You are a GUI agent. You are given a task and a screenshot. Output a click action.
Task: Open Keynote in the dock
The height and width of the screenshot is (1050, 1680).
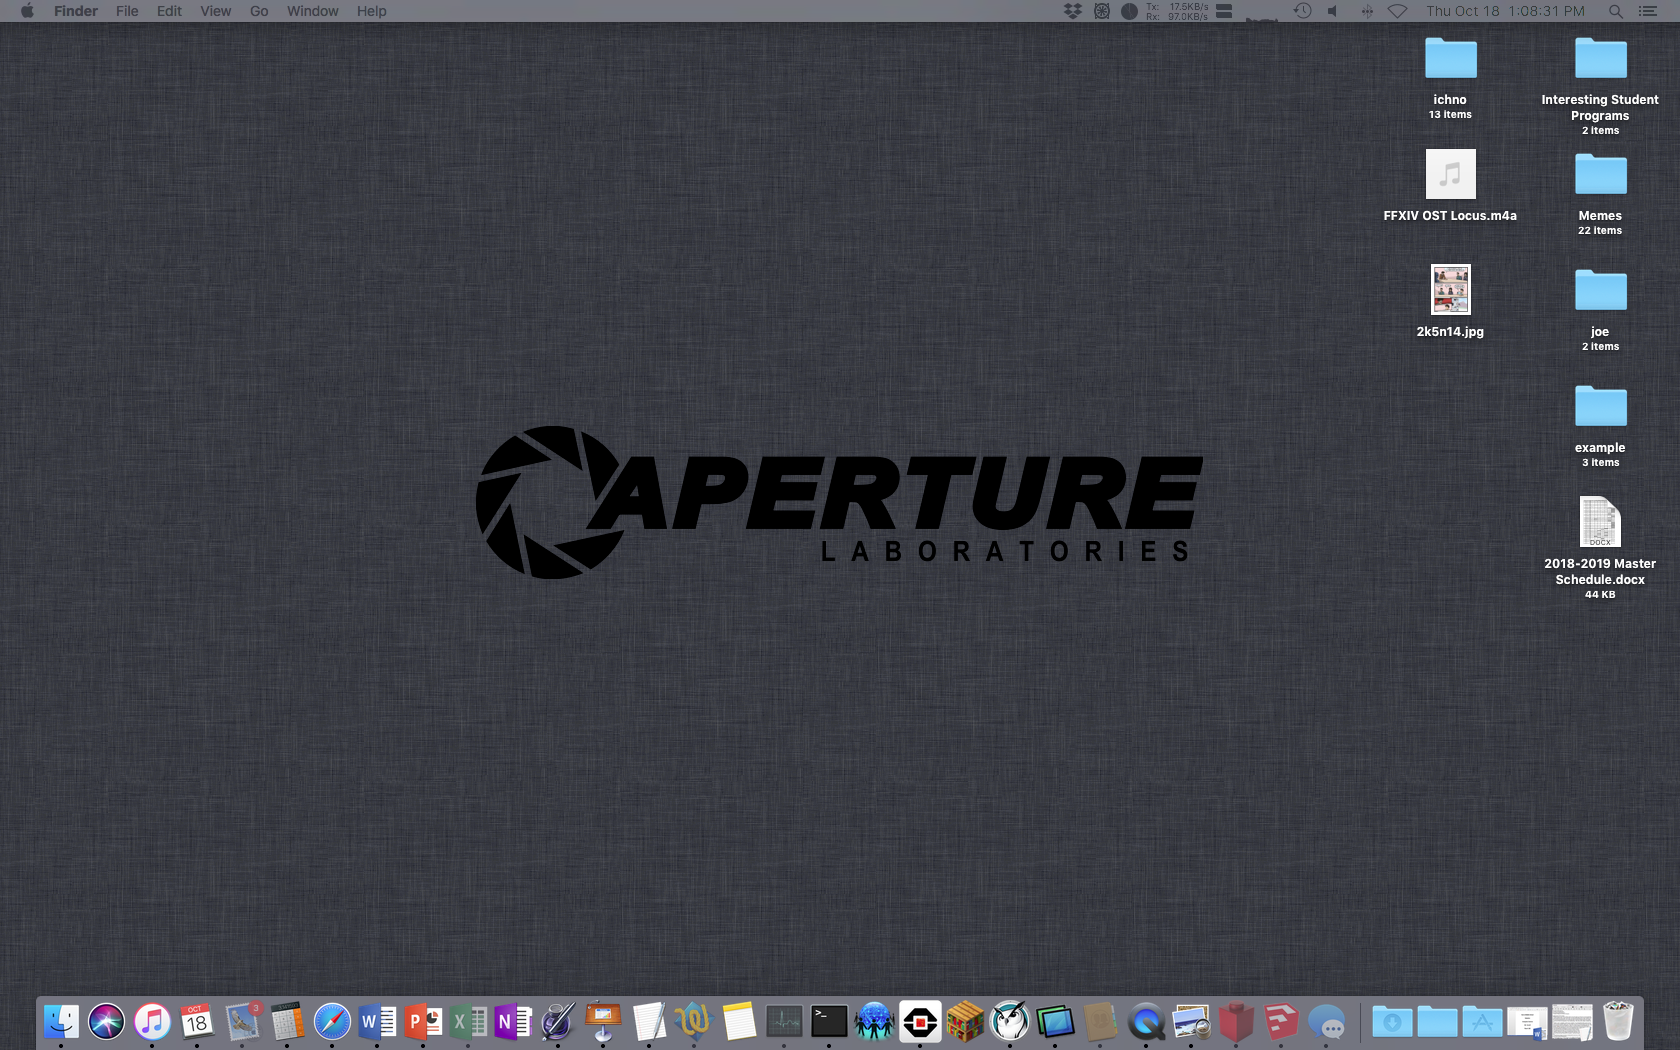603,1022
